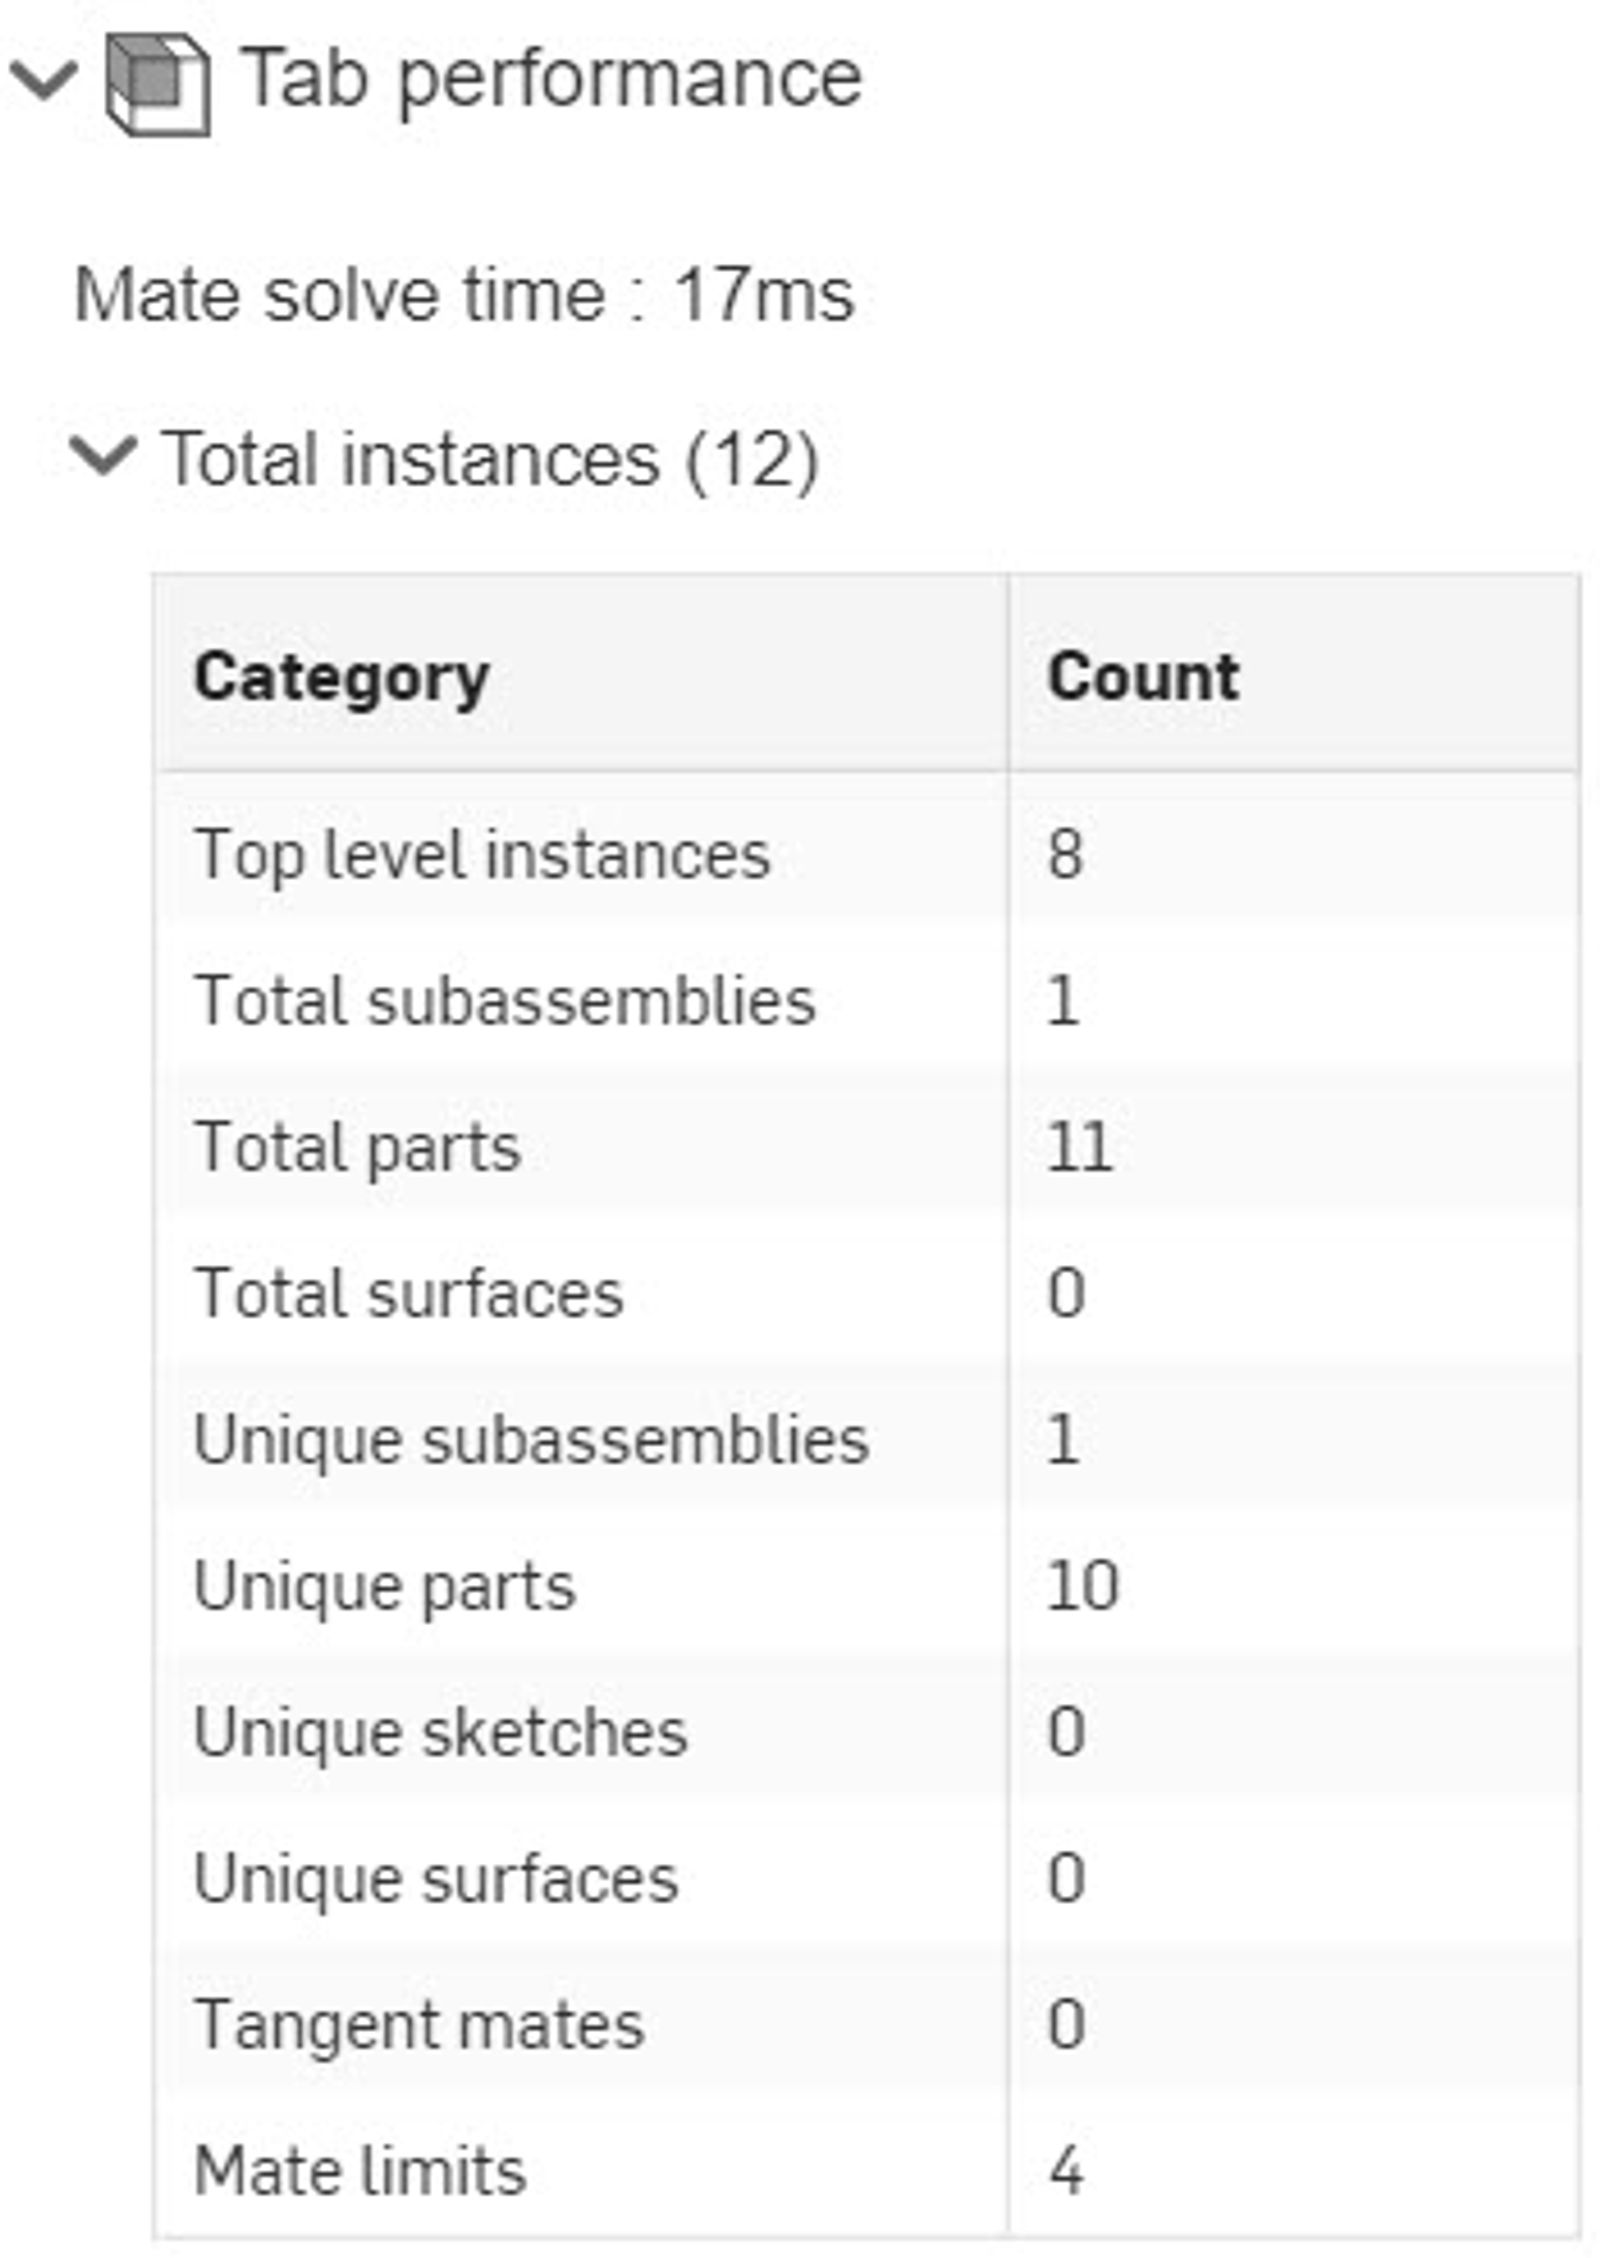Click the Count column header
The height and width of the screenshot is (2258, 1600).
pos(1142,678)
